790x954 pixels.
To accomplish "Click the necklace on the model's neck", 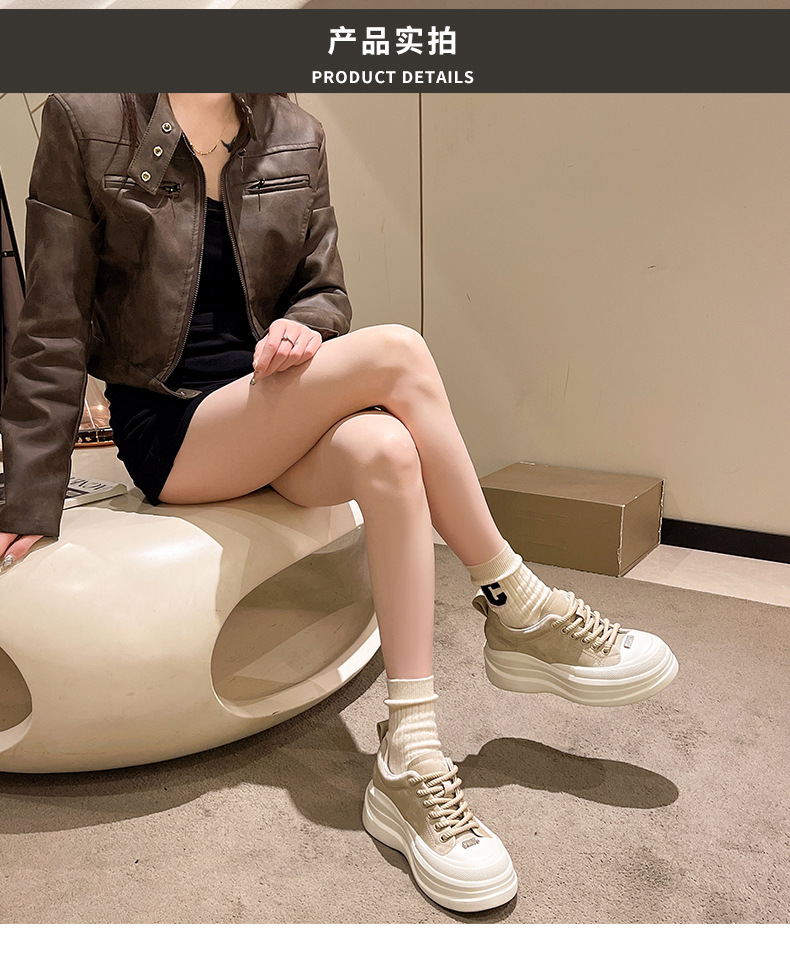I will pyautogui.click(x=210, y=145).
